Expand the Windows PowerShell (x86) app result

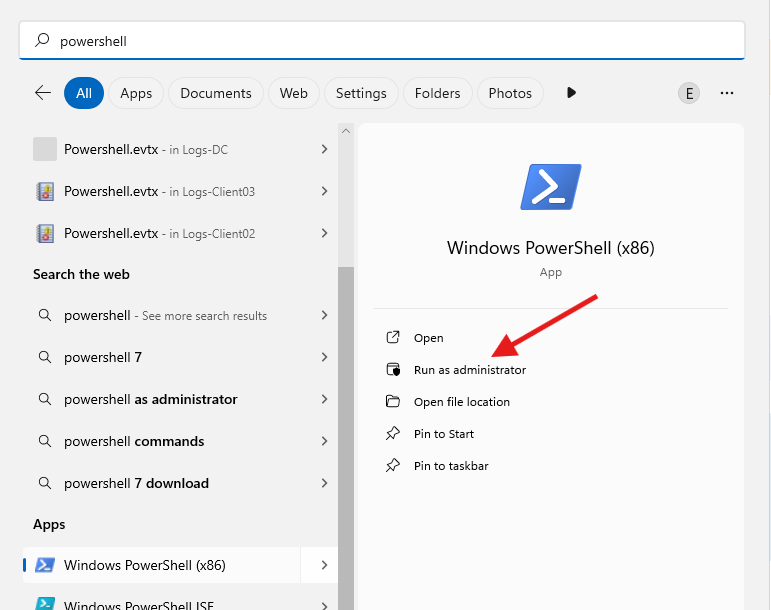click(x=324, y=565)
